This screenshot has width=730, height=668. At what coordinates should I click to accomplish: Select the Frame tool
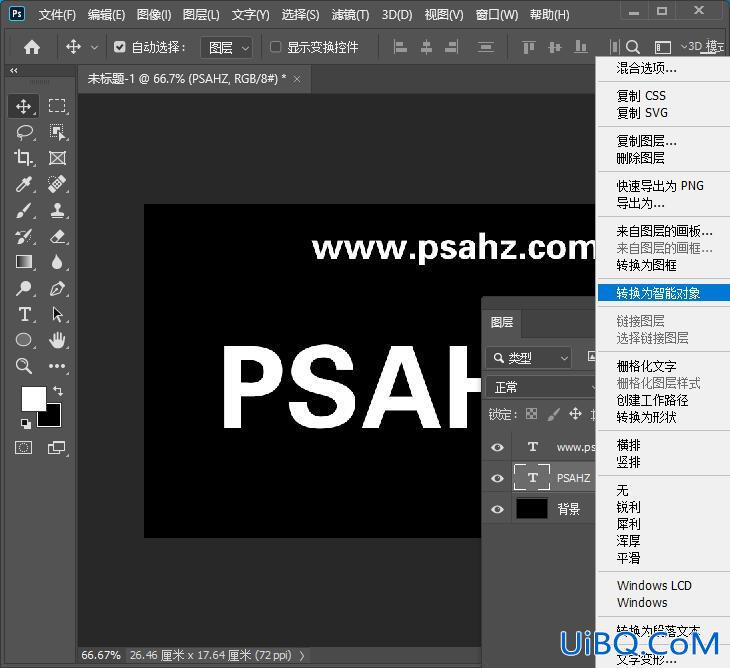(x=57, y=158)
